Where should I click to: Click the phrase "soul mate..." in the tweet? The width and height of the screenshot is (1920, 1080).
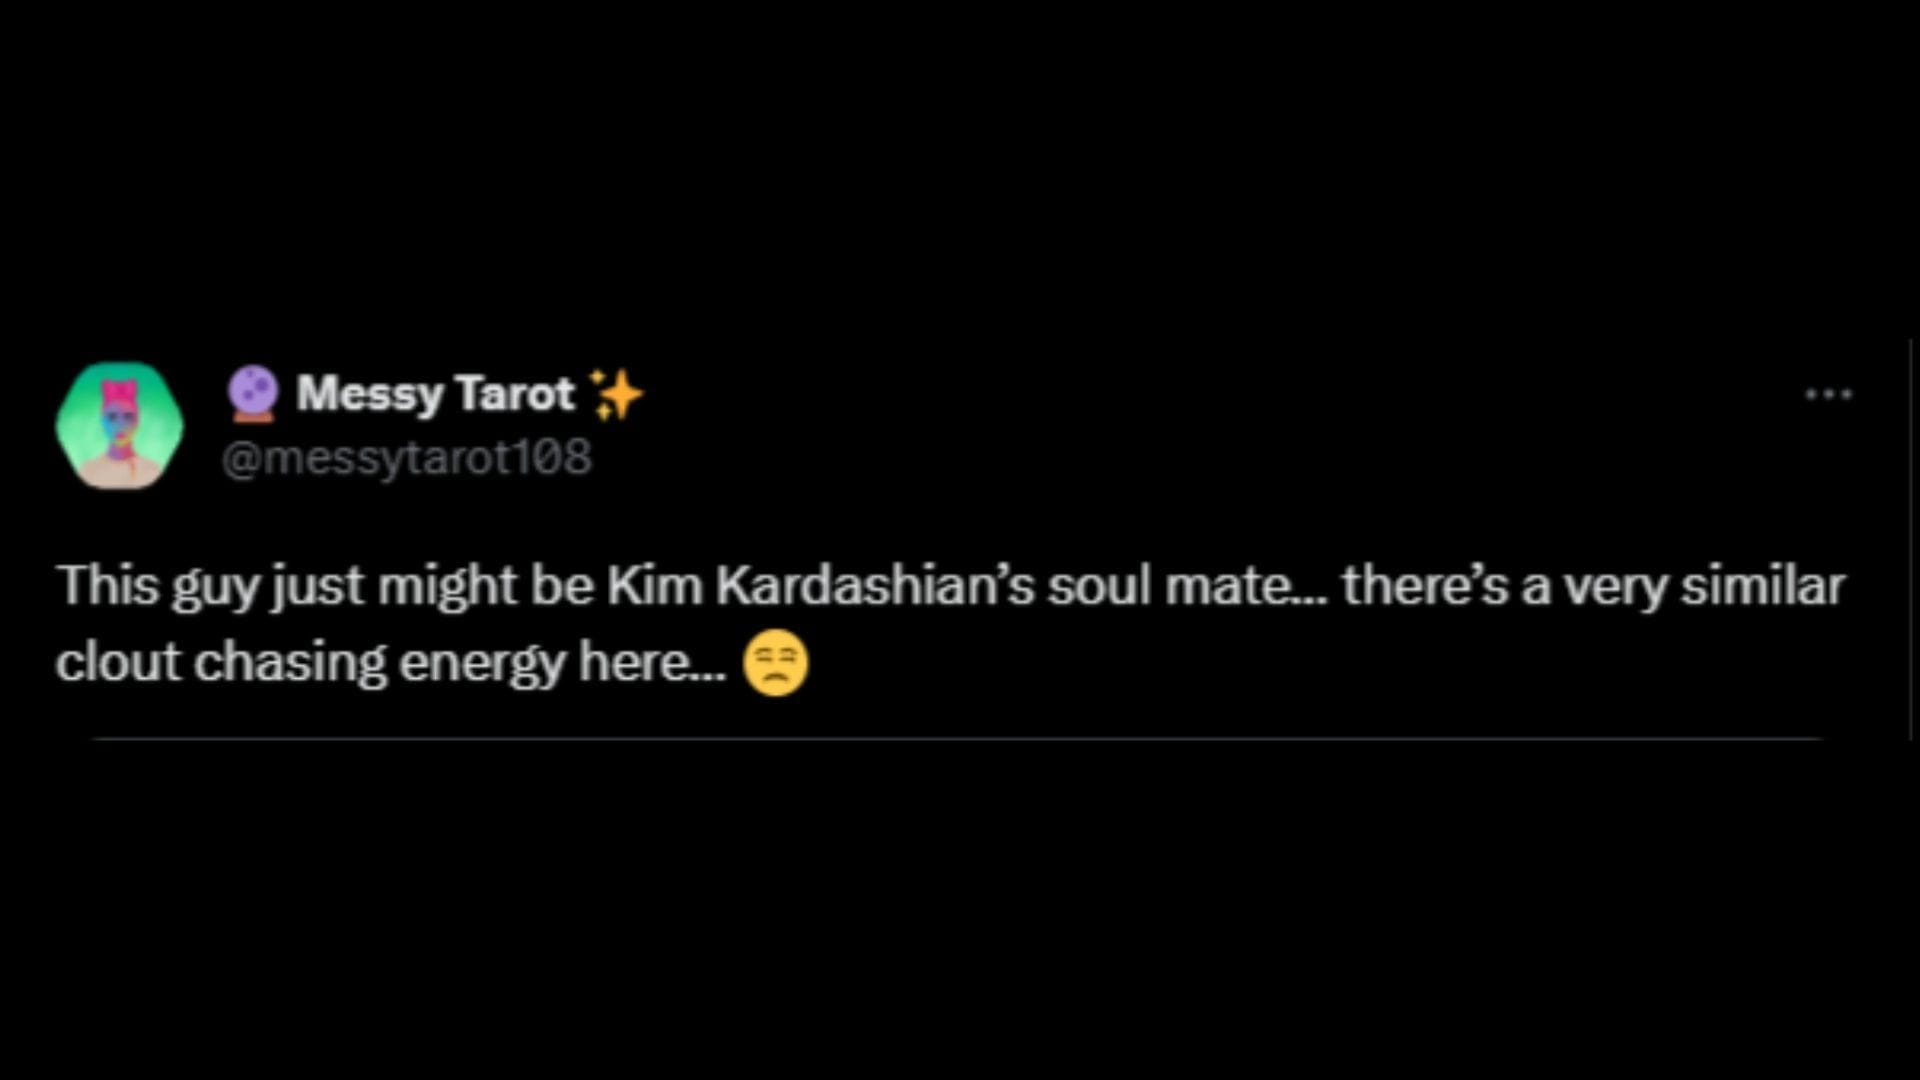1187,585
